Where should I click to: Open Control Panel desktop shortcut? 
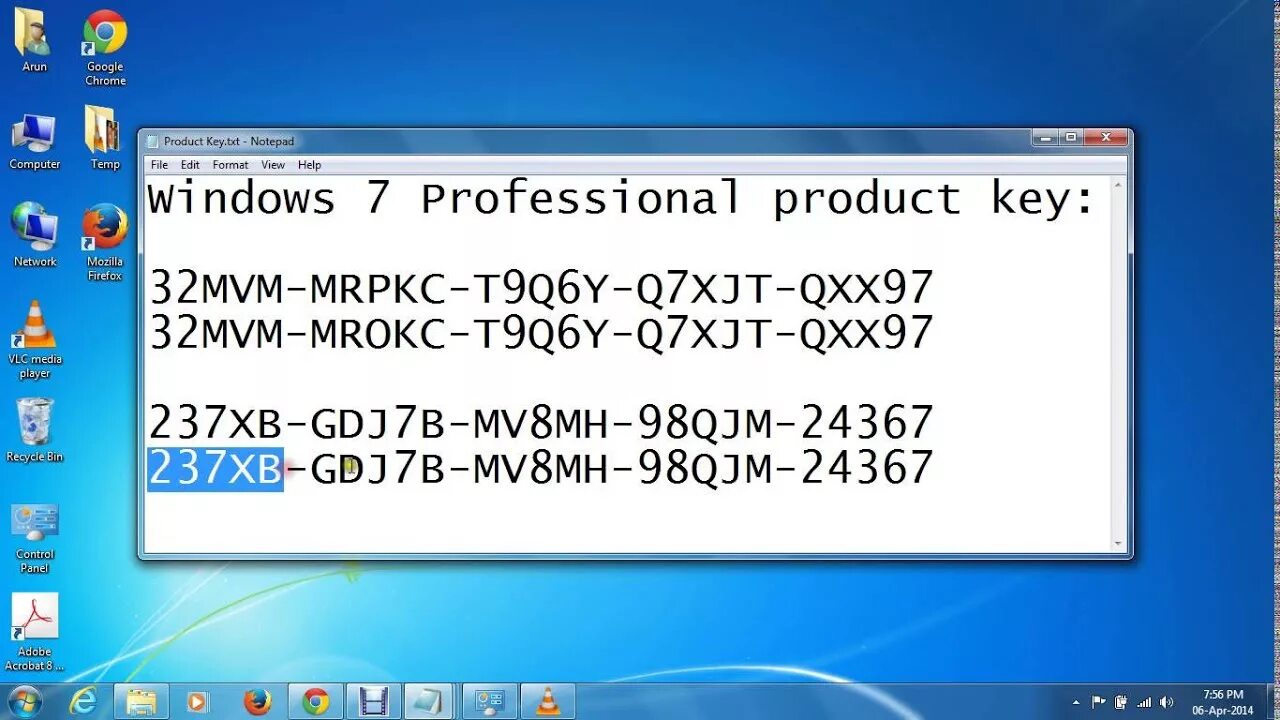click(x=35, y=539)
